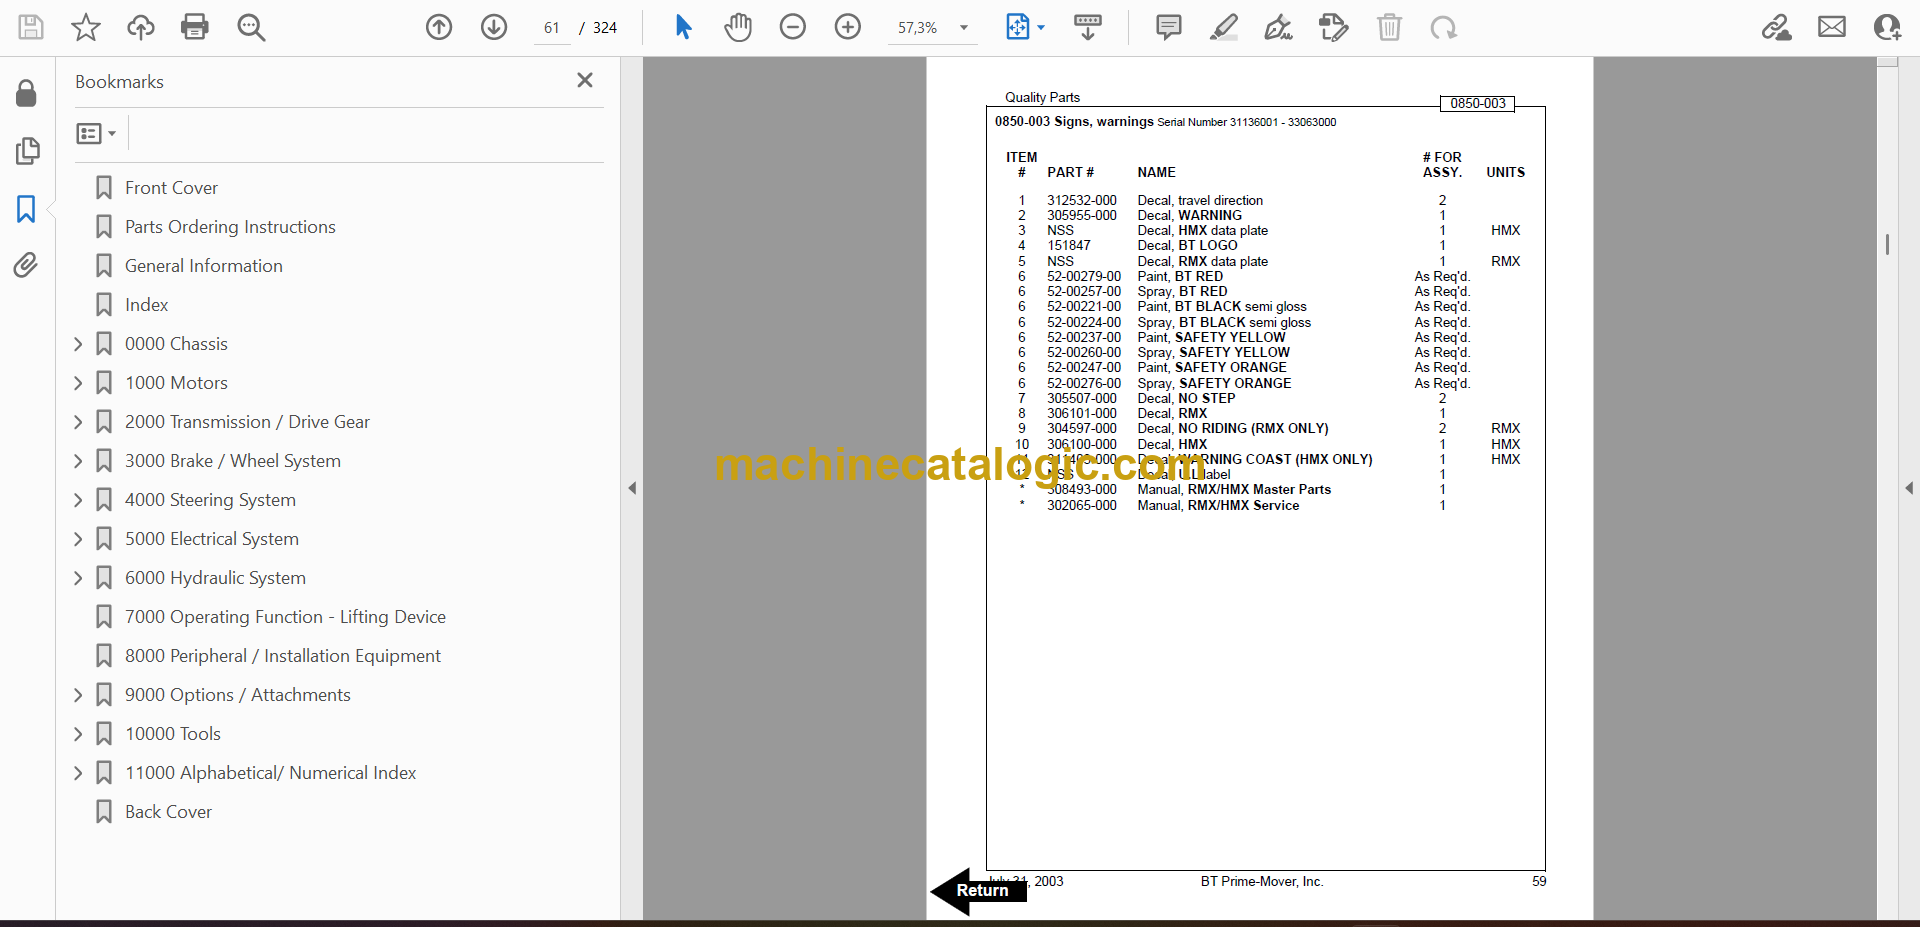Toggle the Bookmarks sidebar panel
Viewport: 1920px width, 927px height.
[x=27, y=208]
